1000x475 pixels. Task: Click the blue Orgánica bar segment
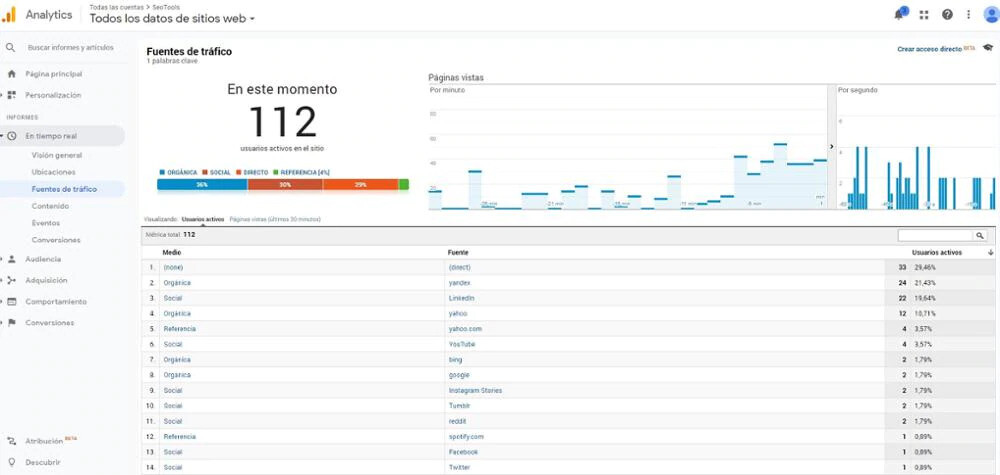(x=202, y=185)
